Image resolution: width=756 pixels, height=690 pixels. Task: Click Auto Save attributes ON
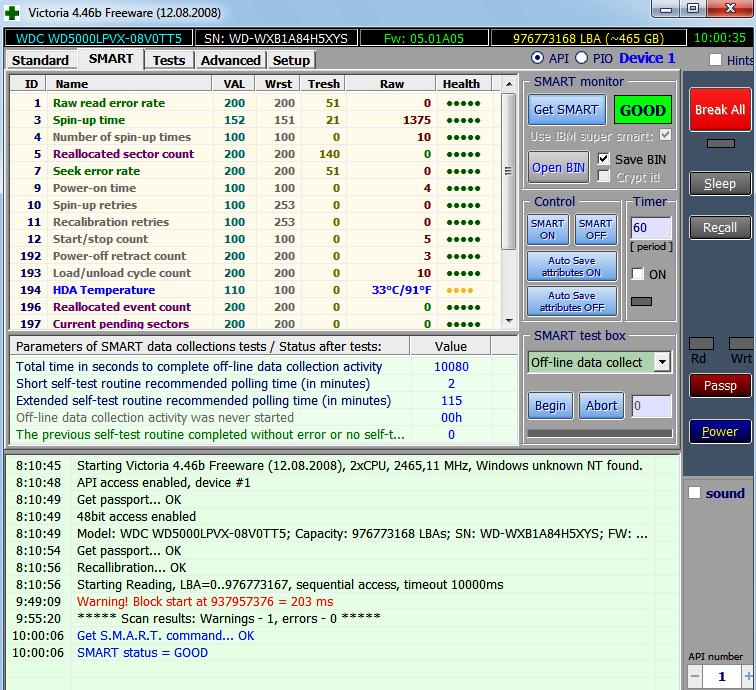(572, 267)
